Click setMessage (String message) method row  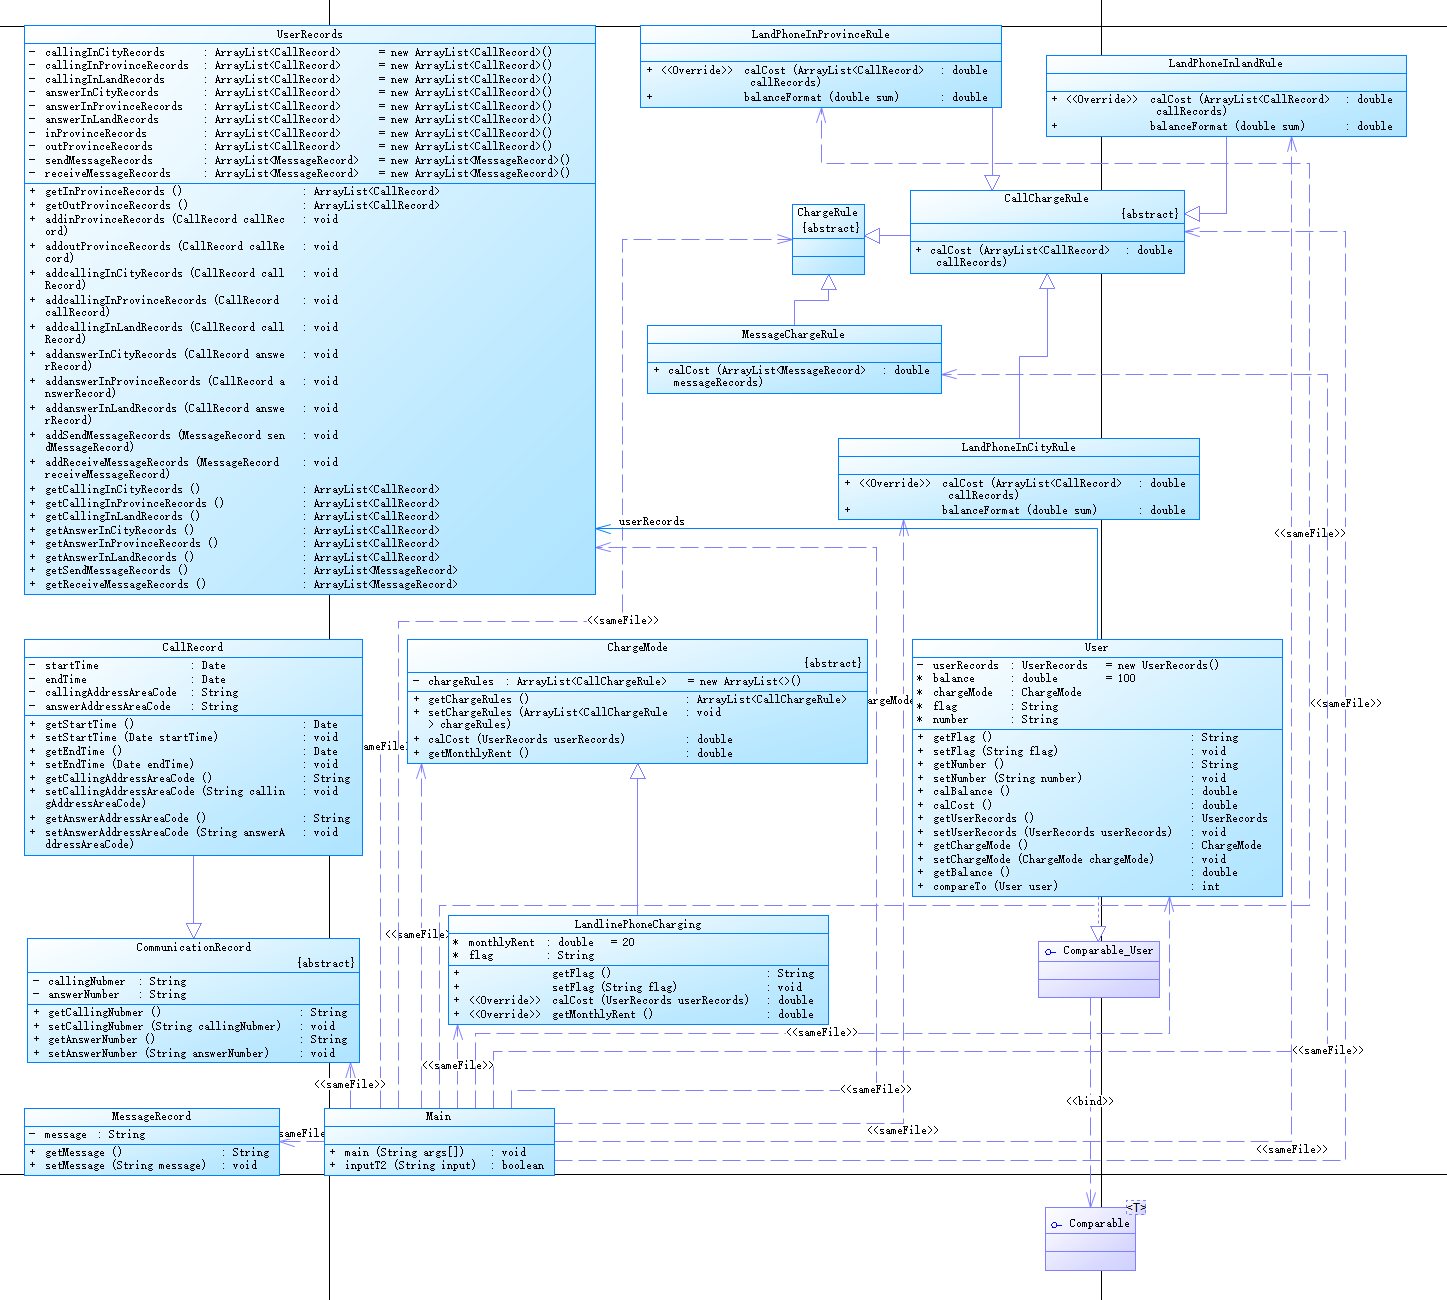coord(143,1166)
